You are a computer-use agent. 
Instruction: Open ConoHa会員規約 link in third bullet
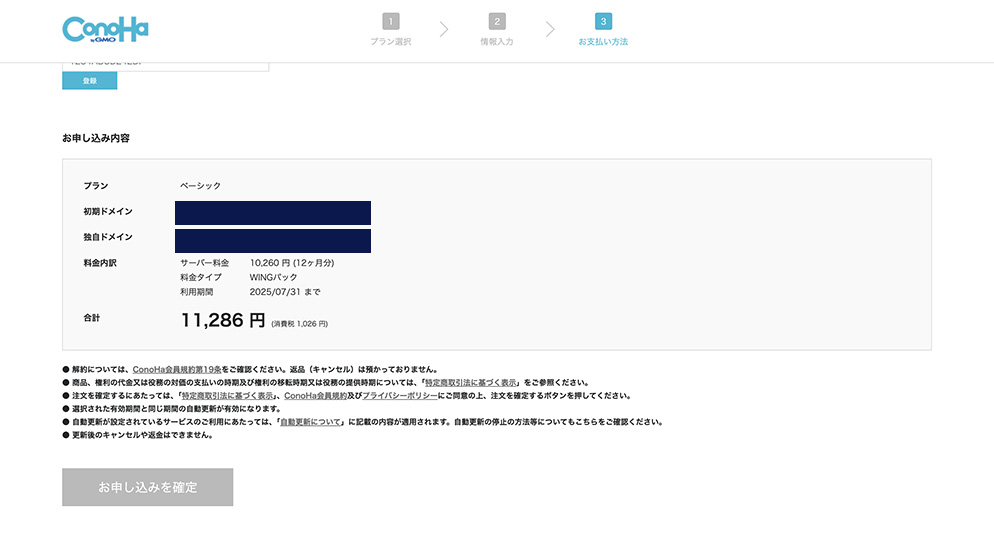point(315,396)
